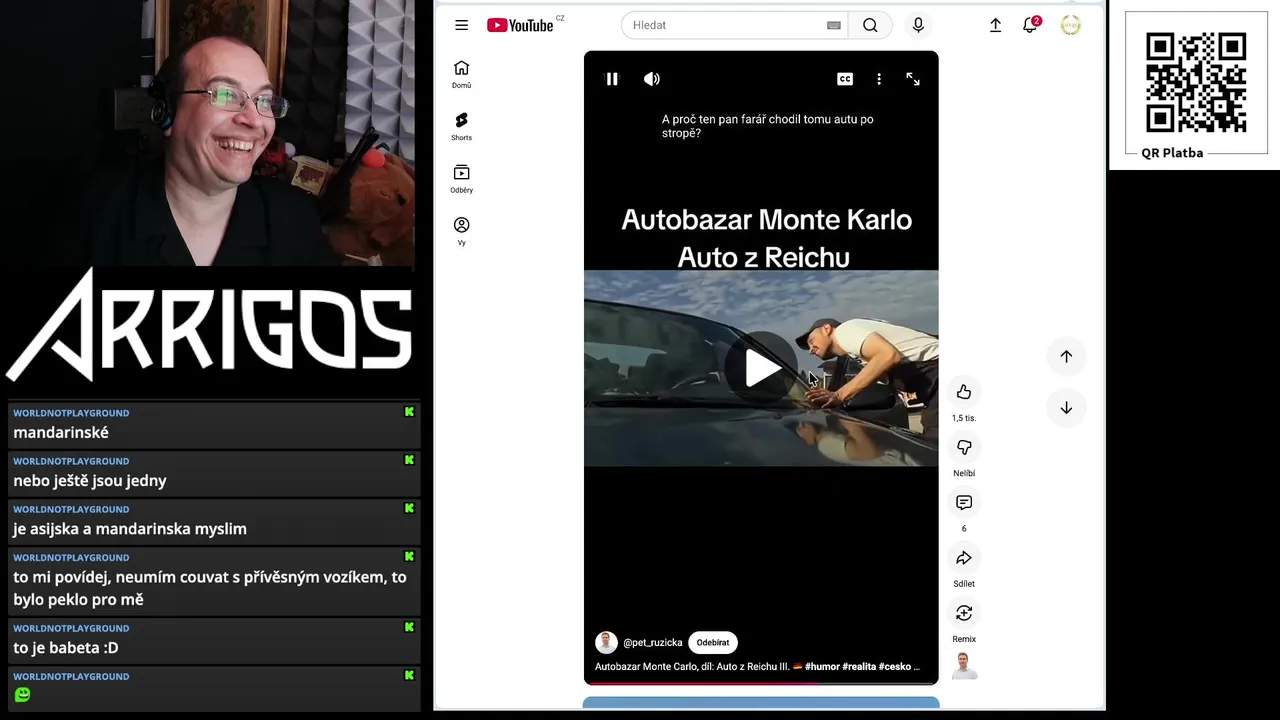Screen dimensions: 1280x720
Task: Click the video title "Autobazar Monte Karlo"
Action: pos(766,220)
